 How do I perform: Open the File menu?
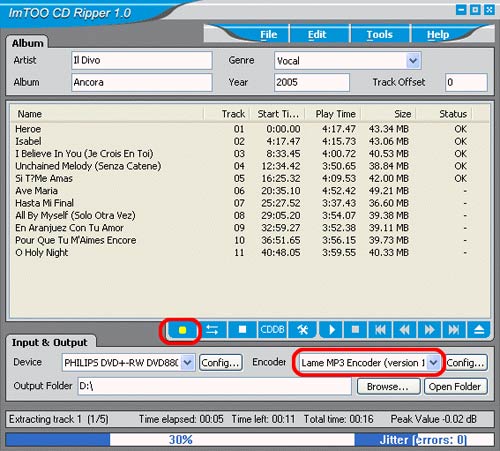pyautogui.click(x=268, y=34)
